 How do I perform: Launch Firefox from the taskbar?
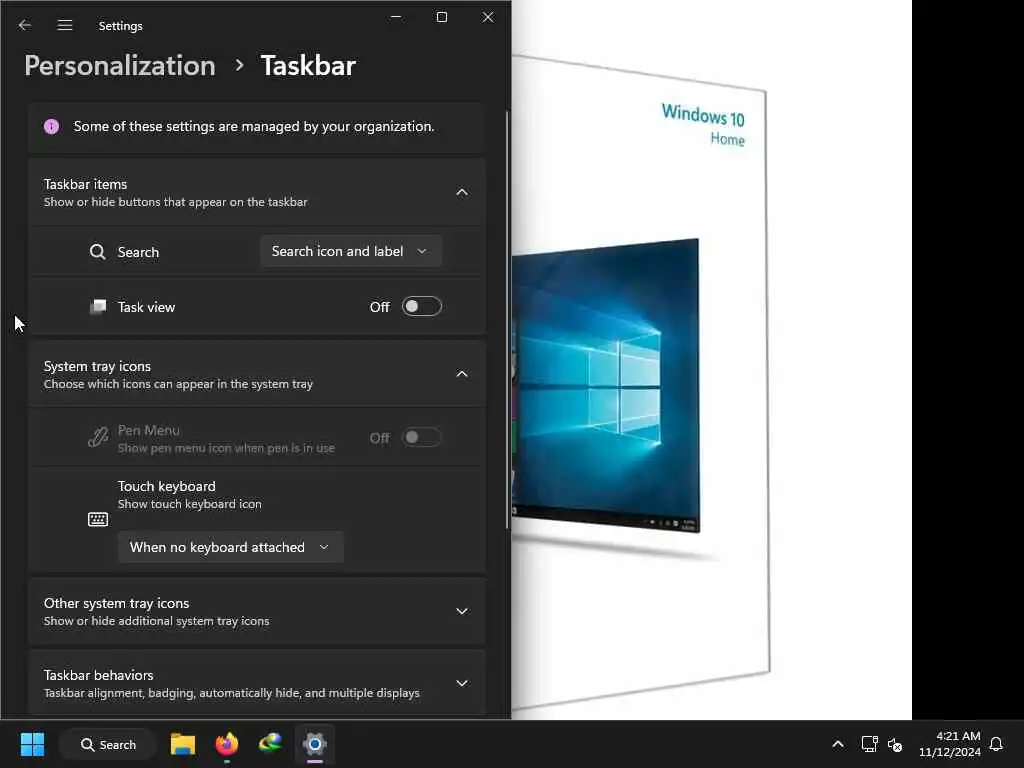pyautogui.click(x=227, y=744)
